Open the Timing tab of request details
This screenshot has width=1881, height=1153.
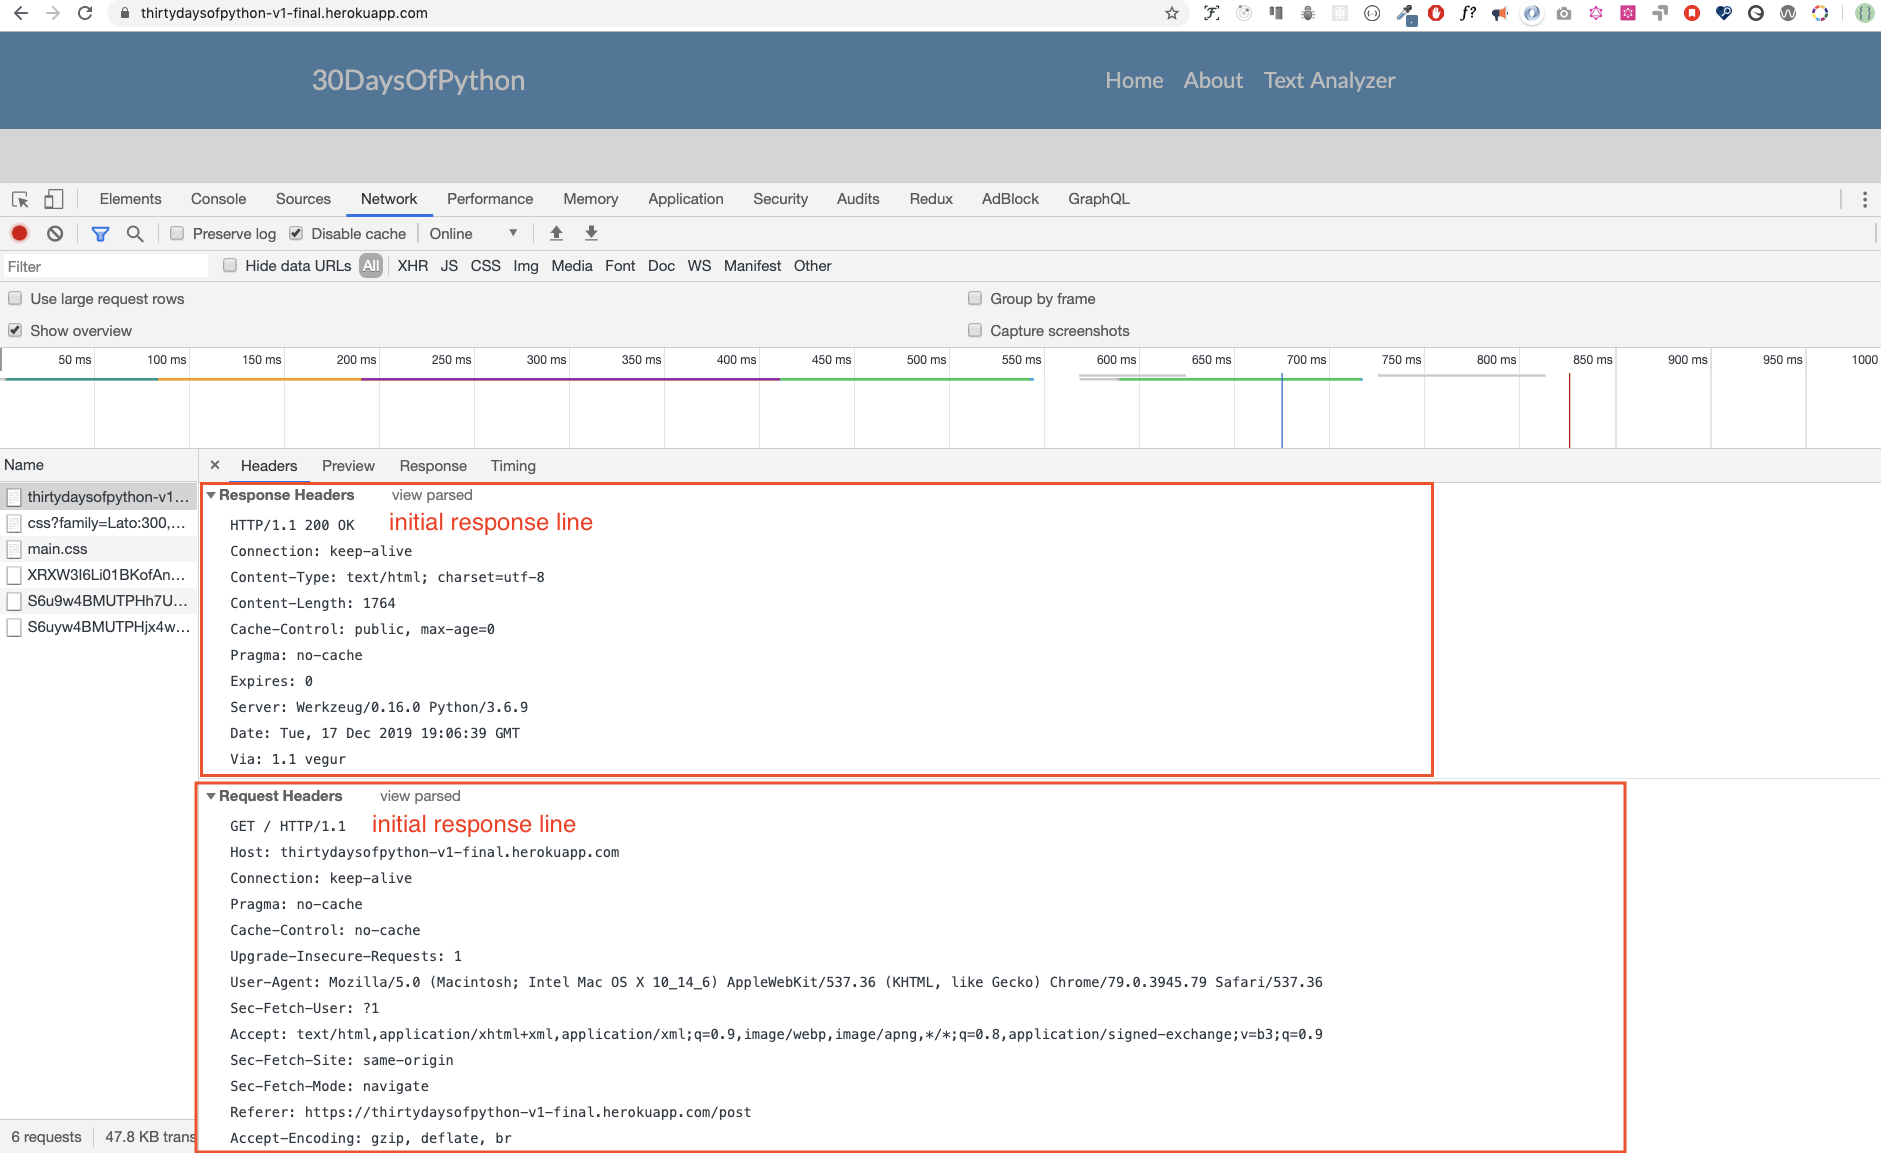[513, 466]
